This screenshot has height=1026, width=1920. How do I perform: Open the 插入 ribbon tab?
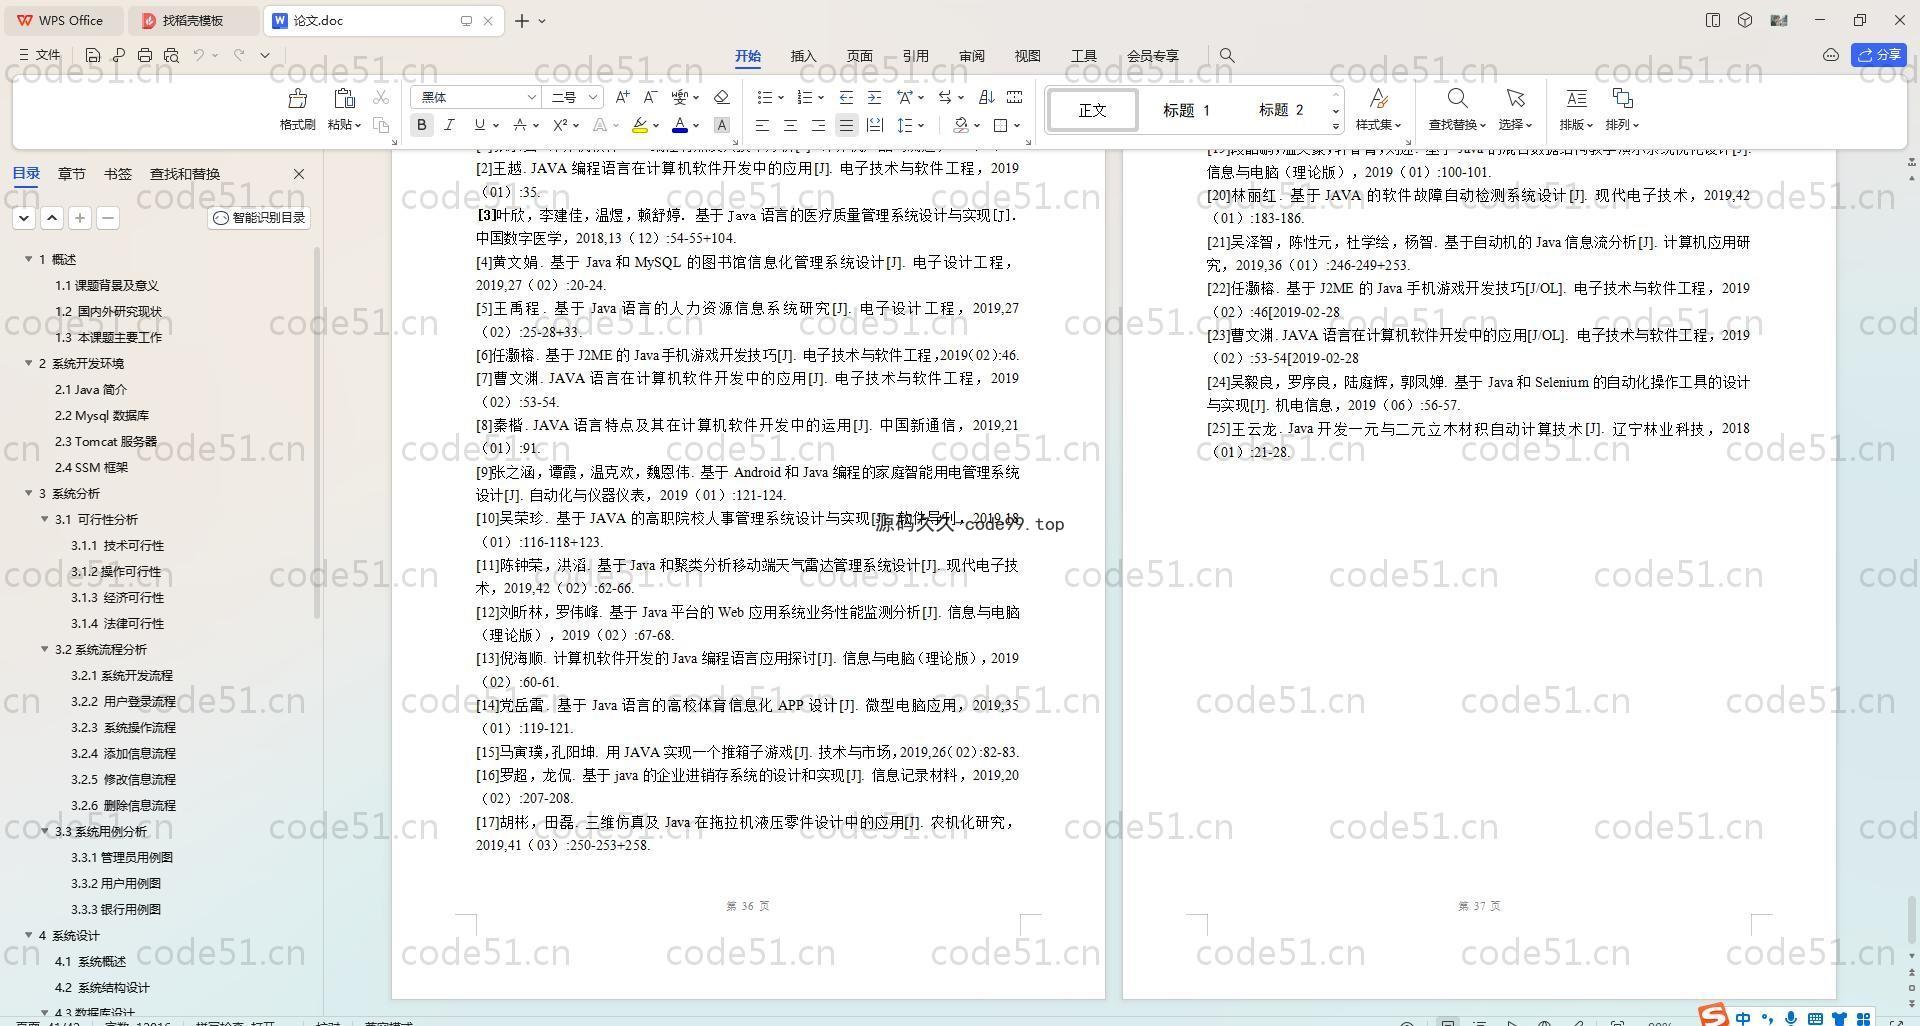click(803, 56)
